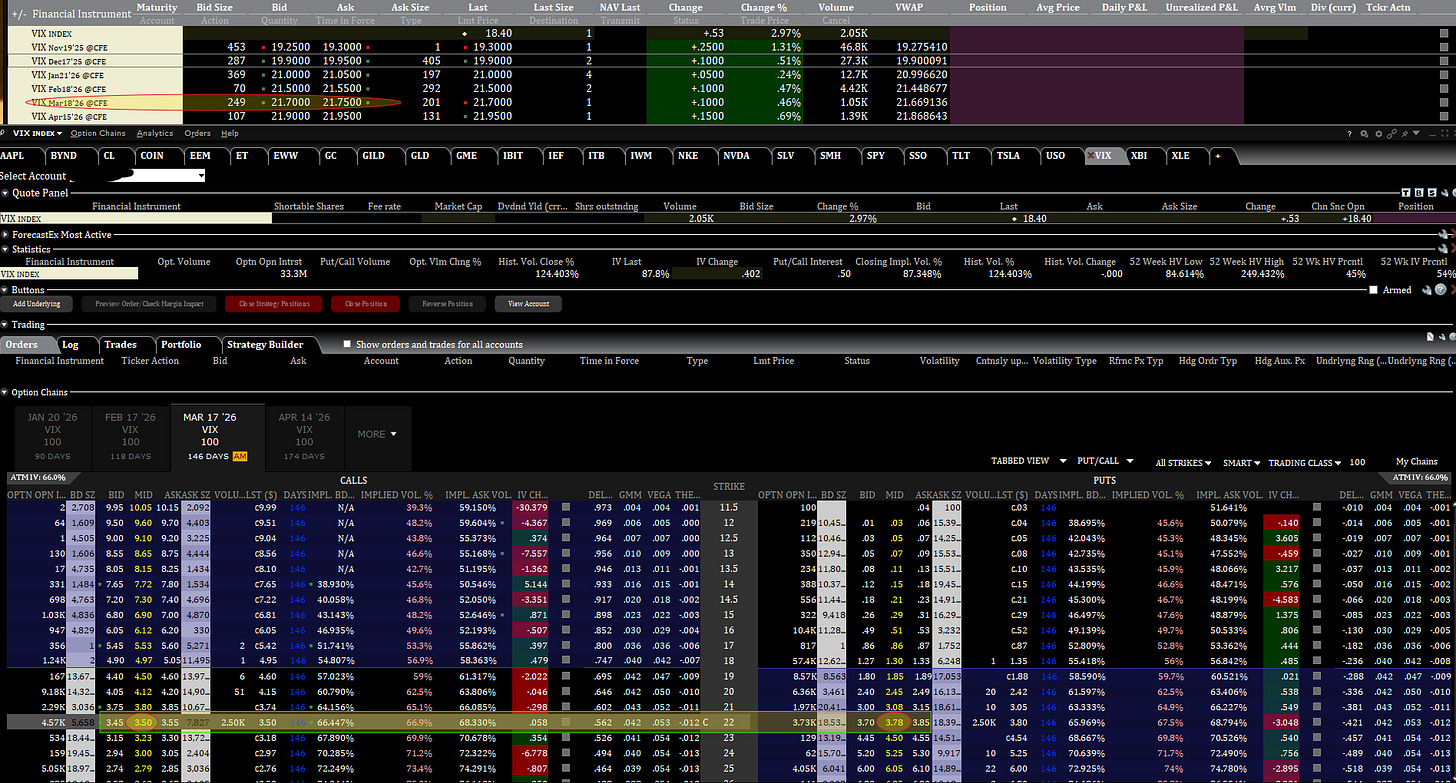Open the My Chains link
Image resolution: width=1456 pixels, height=783 pixels.
[1416, 461]
